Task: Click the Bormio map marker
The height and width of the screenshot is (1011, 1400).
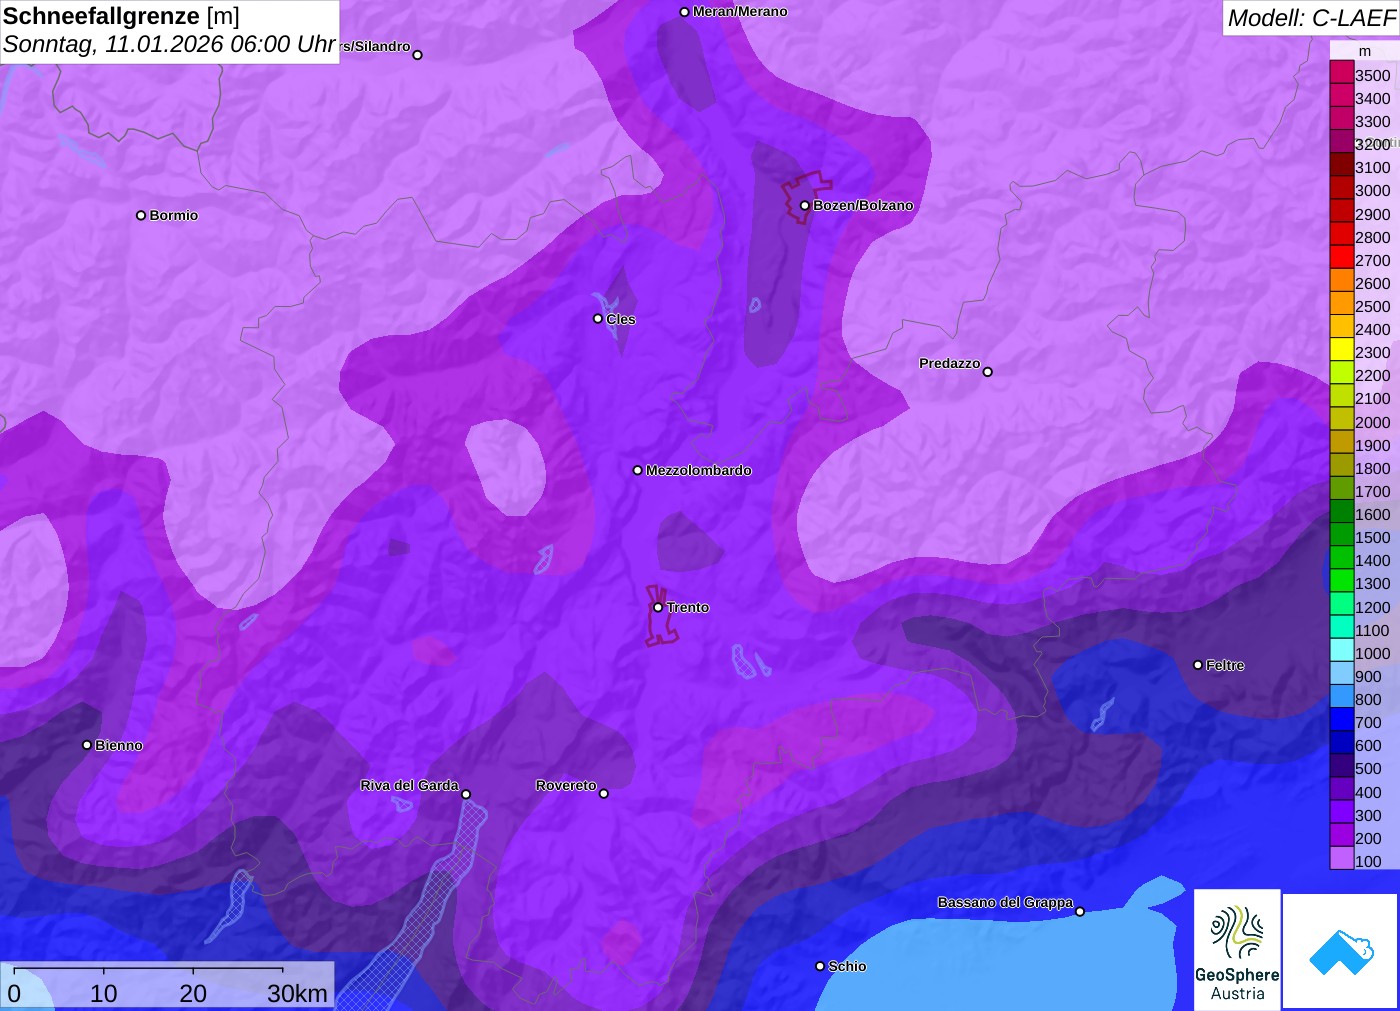Action: [141, 215]
